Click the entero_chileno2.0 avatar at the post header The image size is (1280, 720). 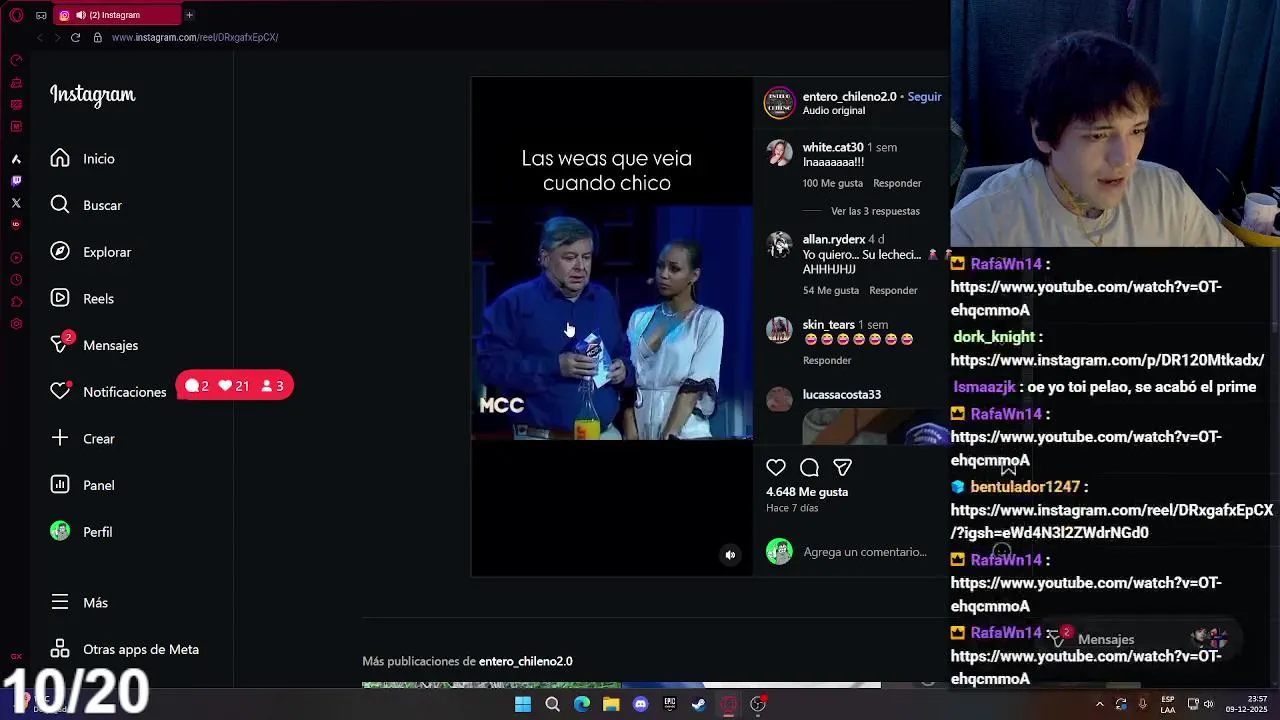(x=779, y=102)
